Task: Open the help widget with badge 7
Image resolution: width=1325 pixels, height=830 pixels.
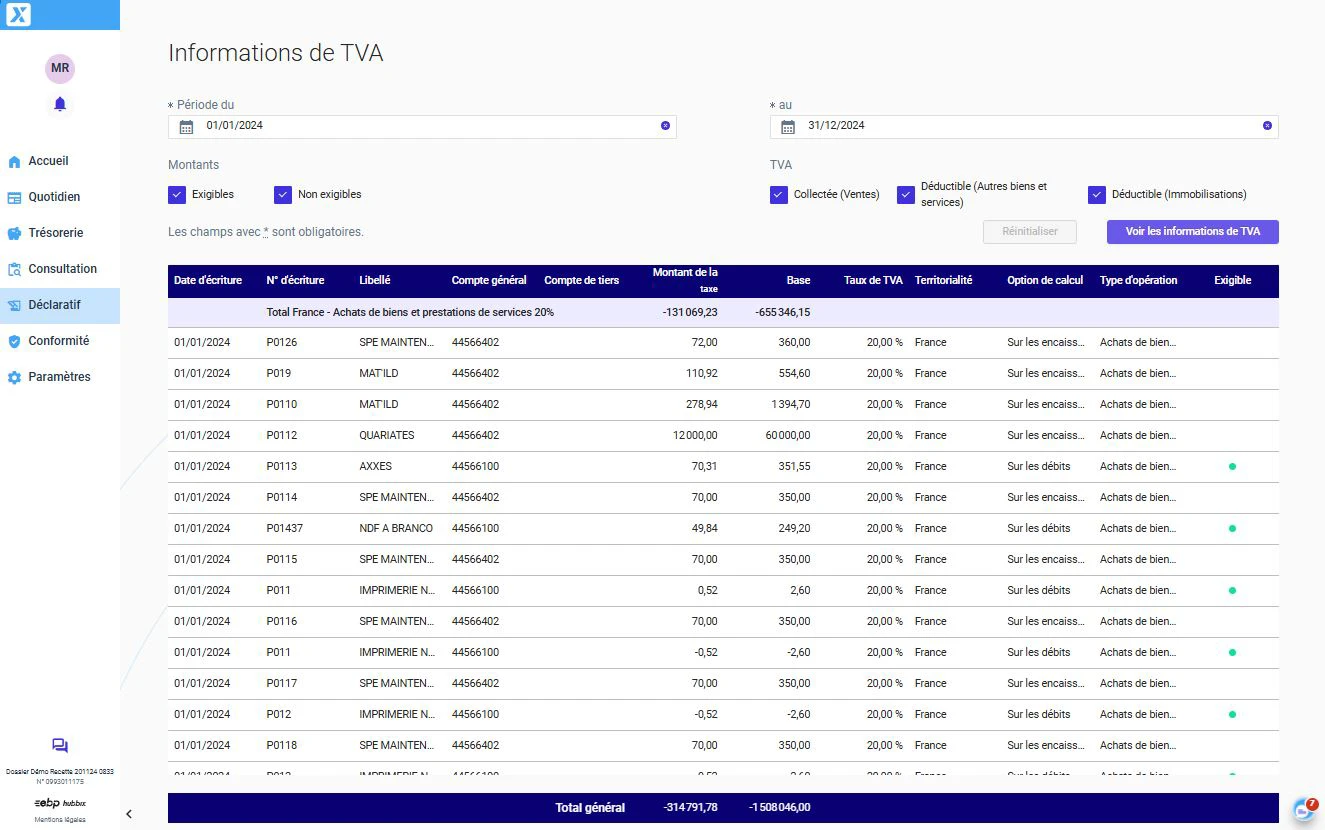Action: coord(1304,809)
